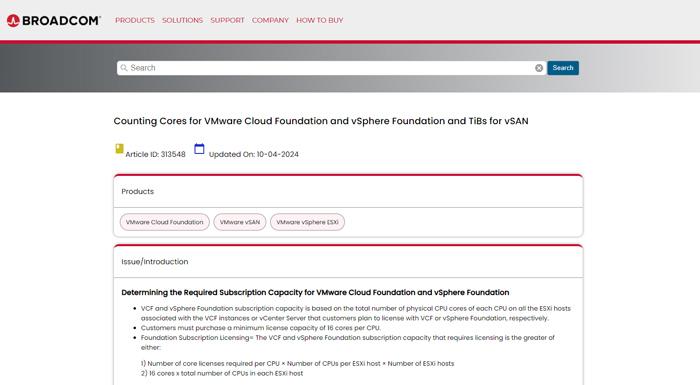Image resolution: width=700 pixels, height=385 pixels.
Task: Click the Broadcom logo
Action: [x=54, y=21]
